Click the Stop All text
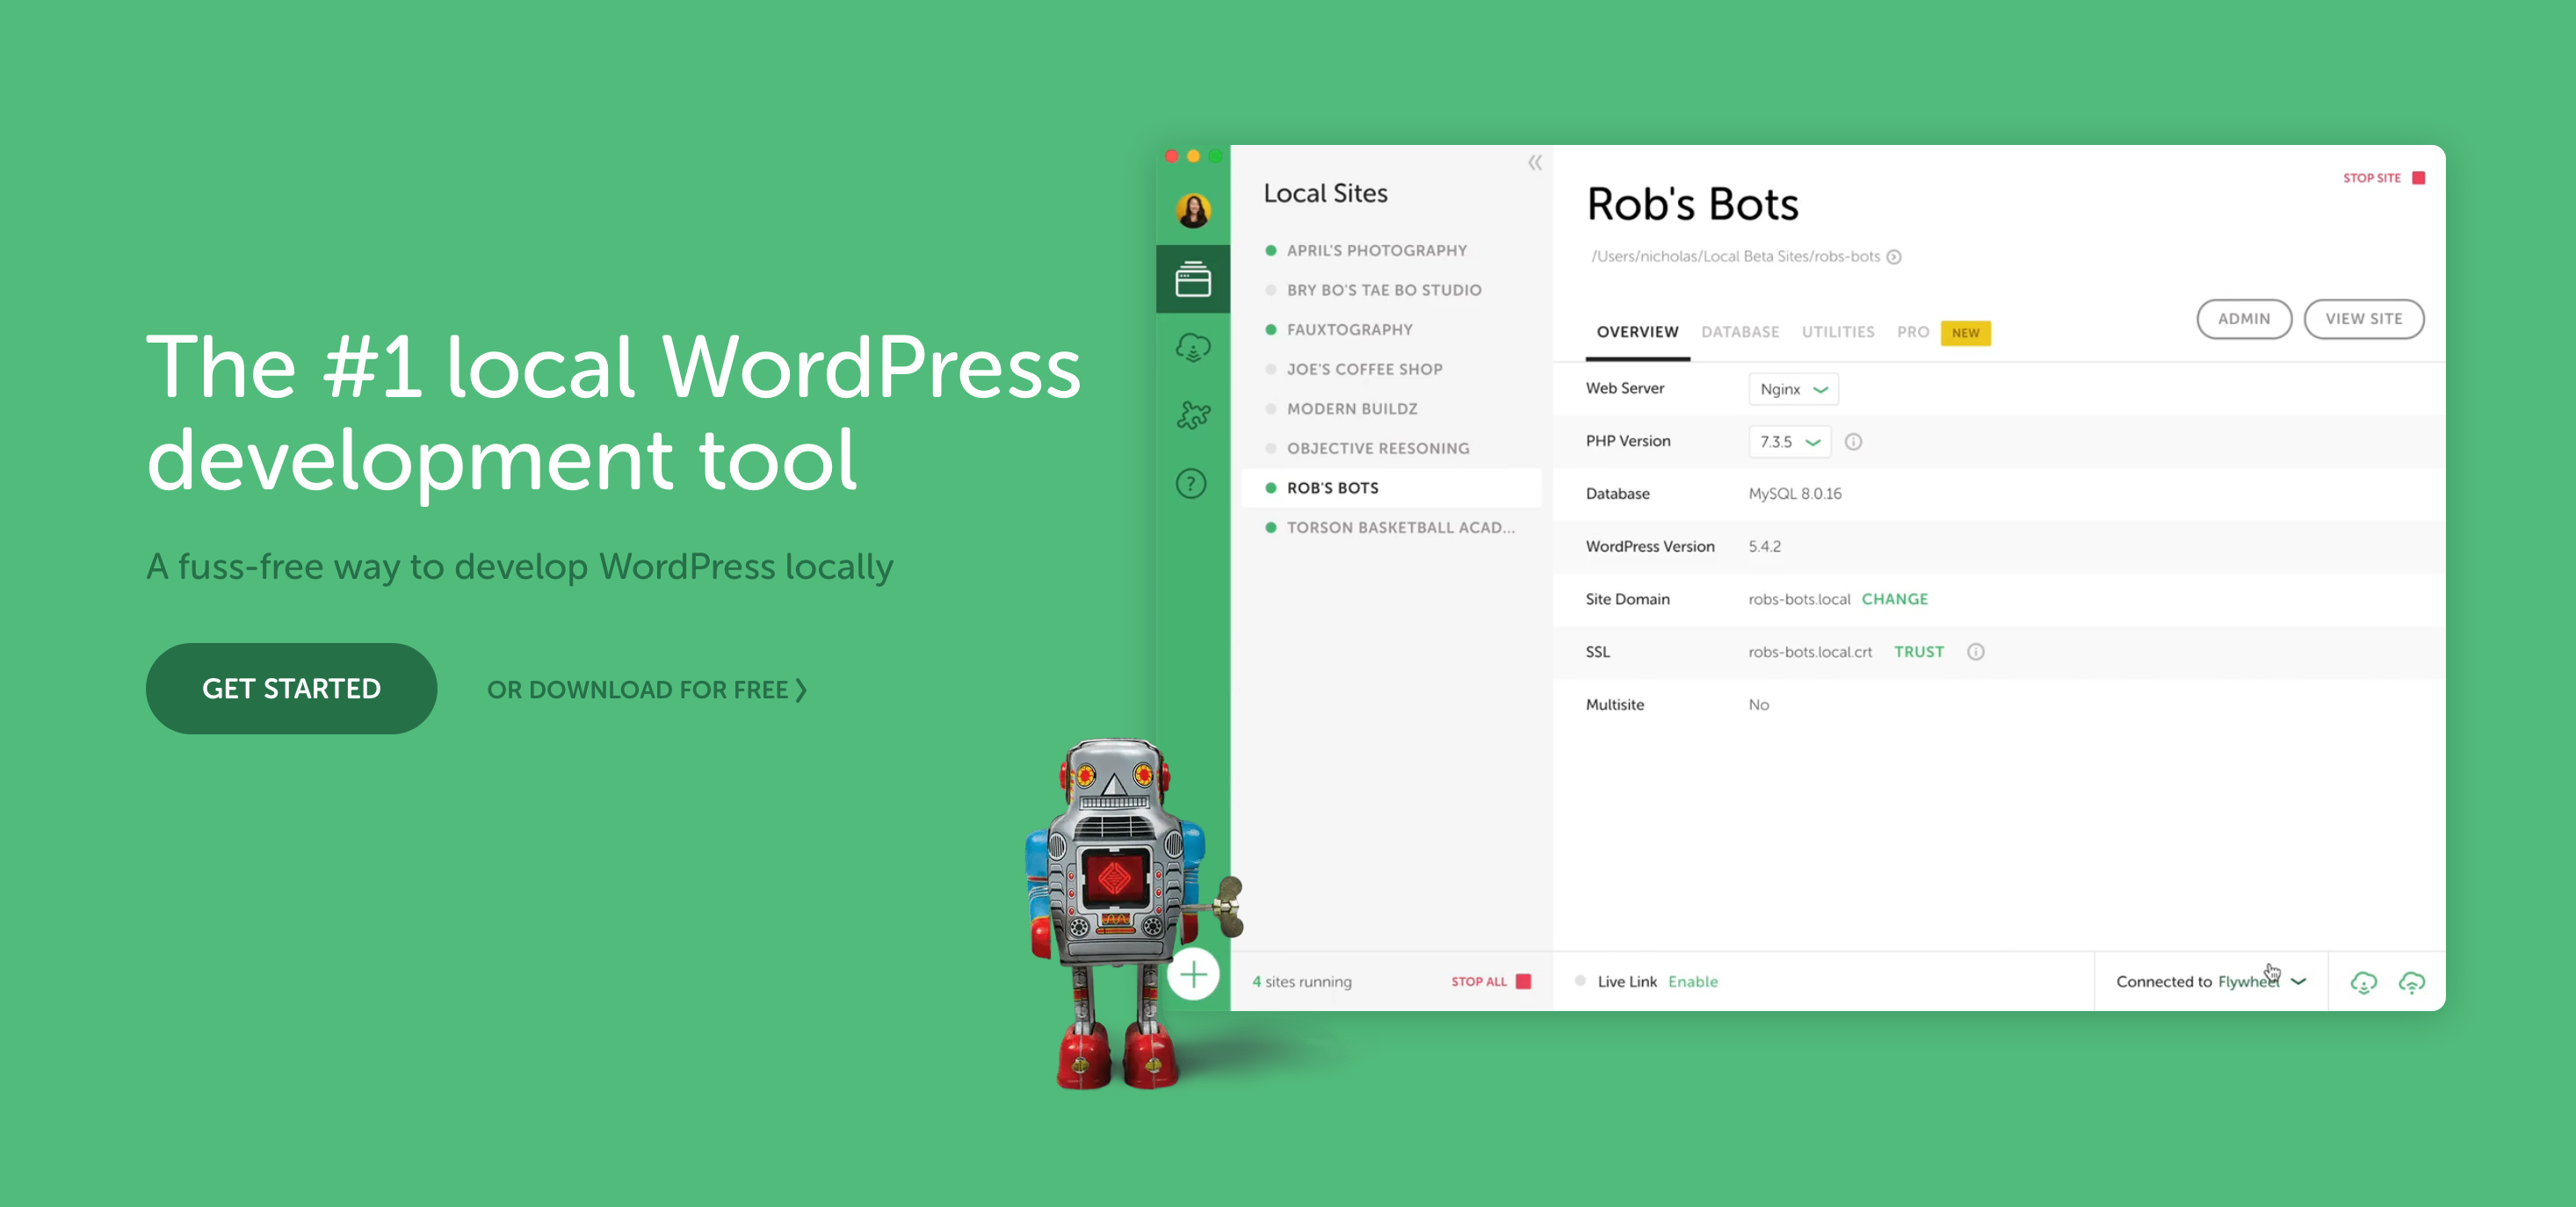Viewport: 2576px width, 1207px height. click(1479, 982)
